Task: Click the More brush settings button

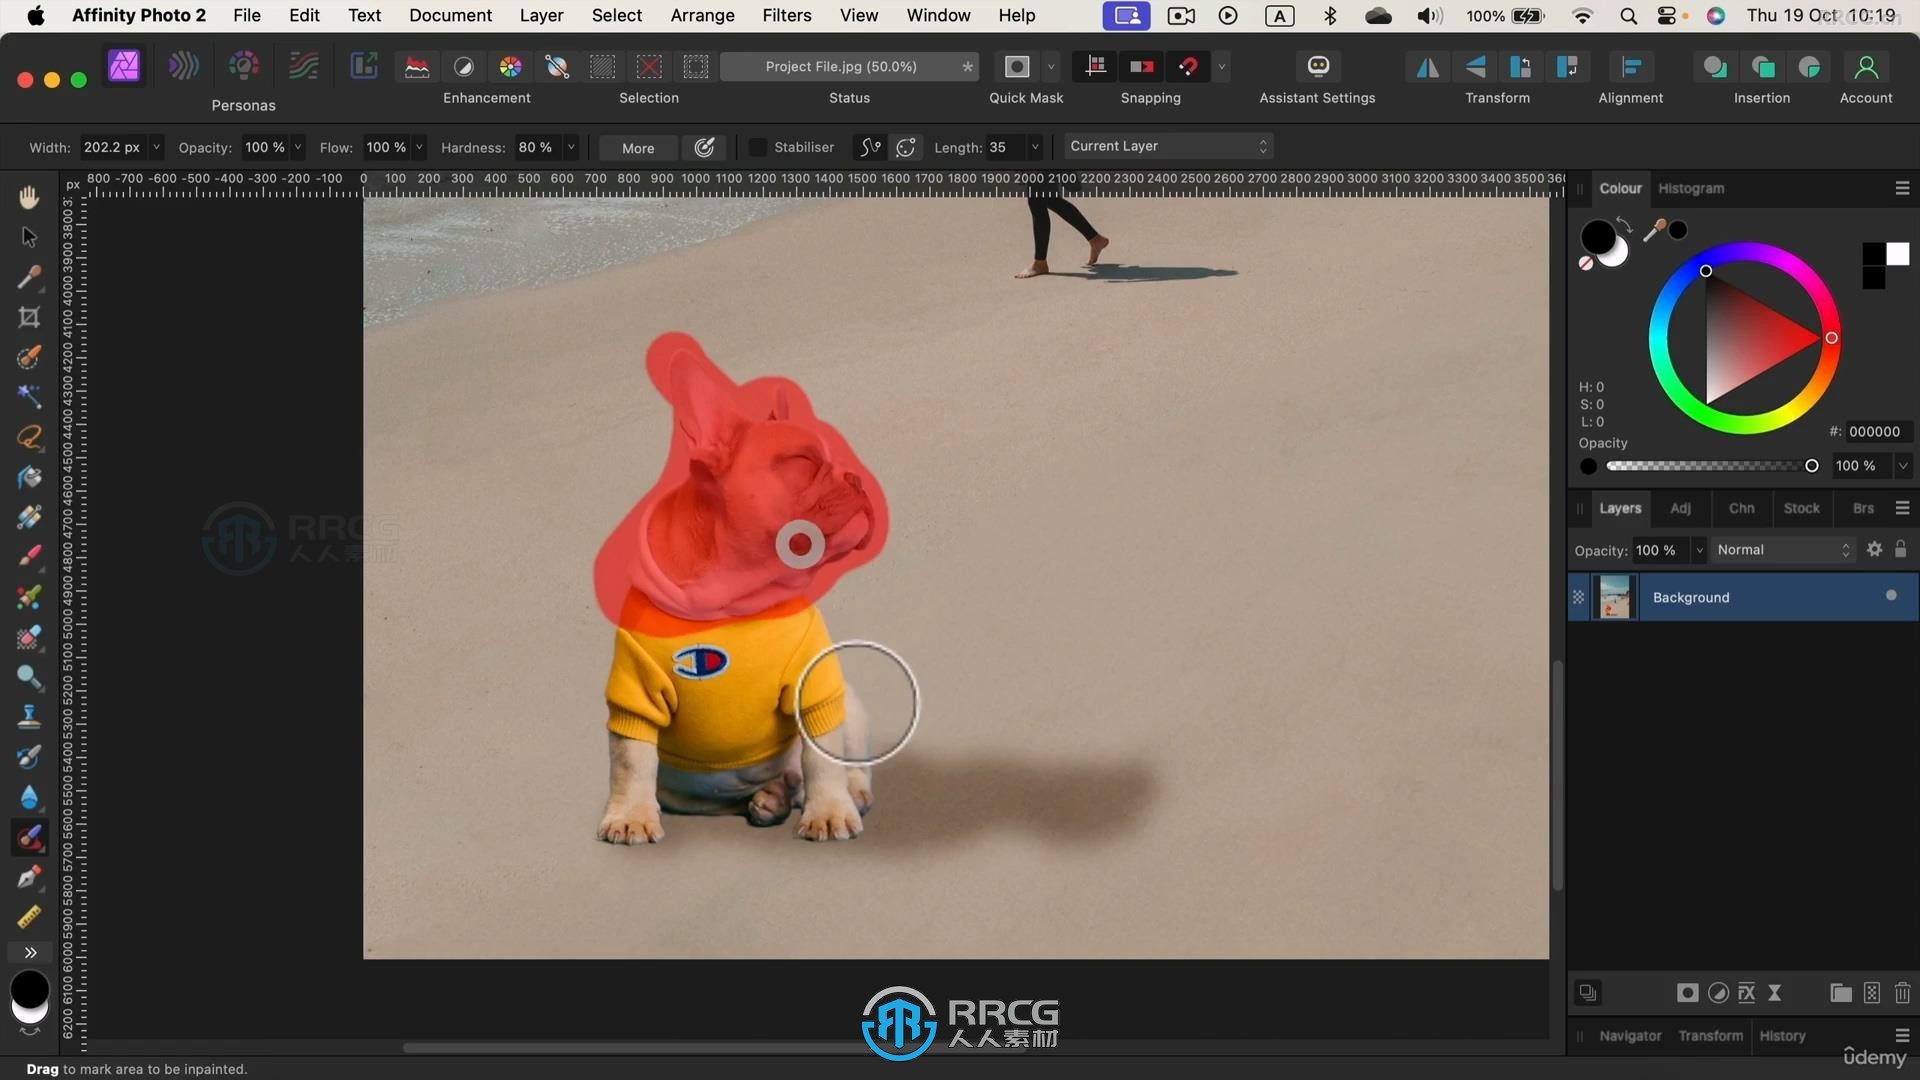Action: click(x=638, y=148)
